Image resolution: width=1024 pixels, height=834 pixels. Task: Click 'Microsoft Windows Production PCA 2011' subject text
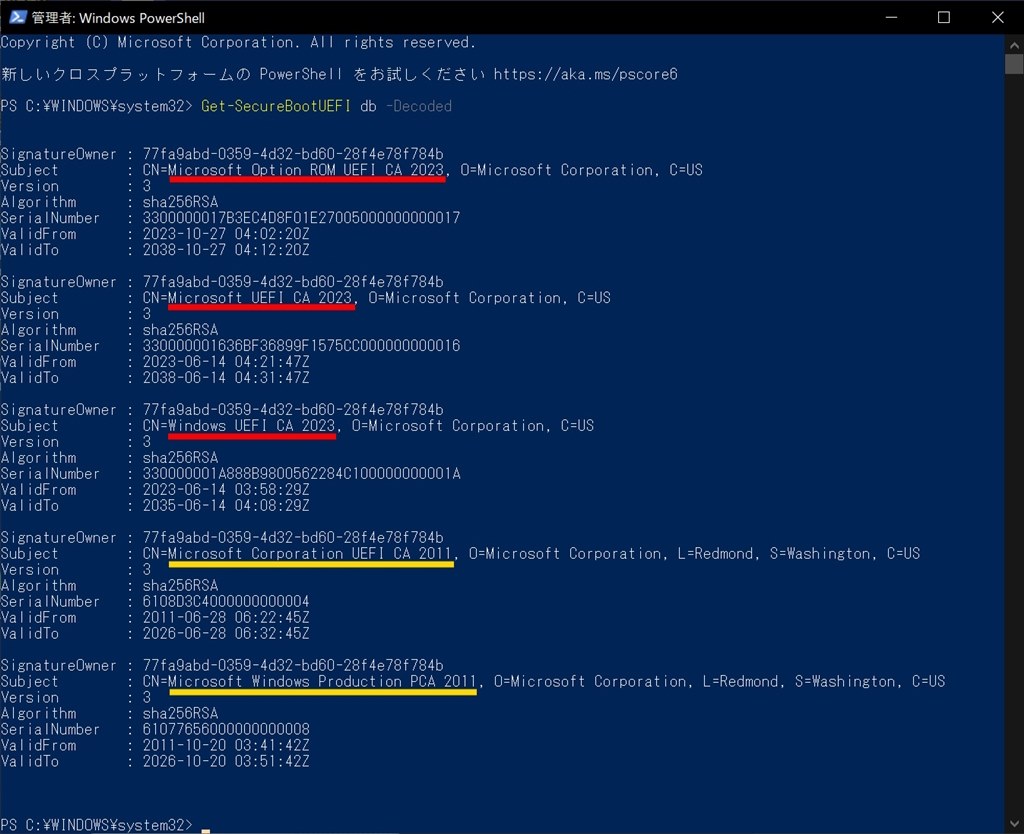323,681
